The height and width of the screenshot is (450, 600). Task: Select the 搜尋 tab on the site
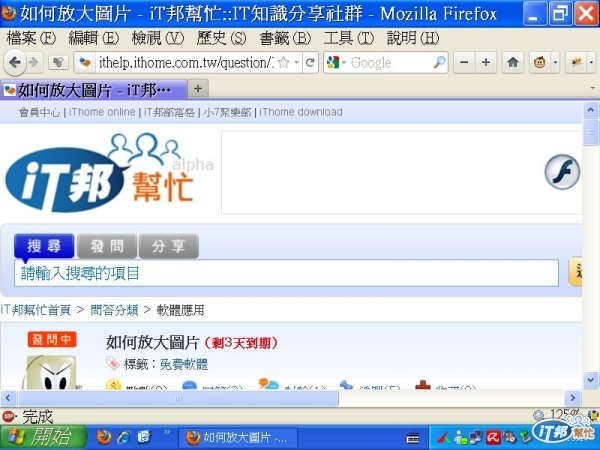click(x=44, y=246)
